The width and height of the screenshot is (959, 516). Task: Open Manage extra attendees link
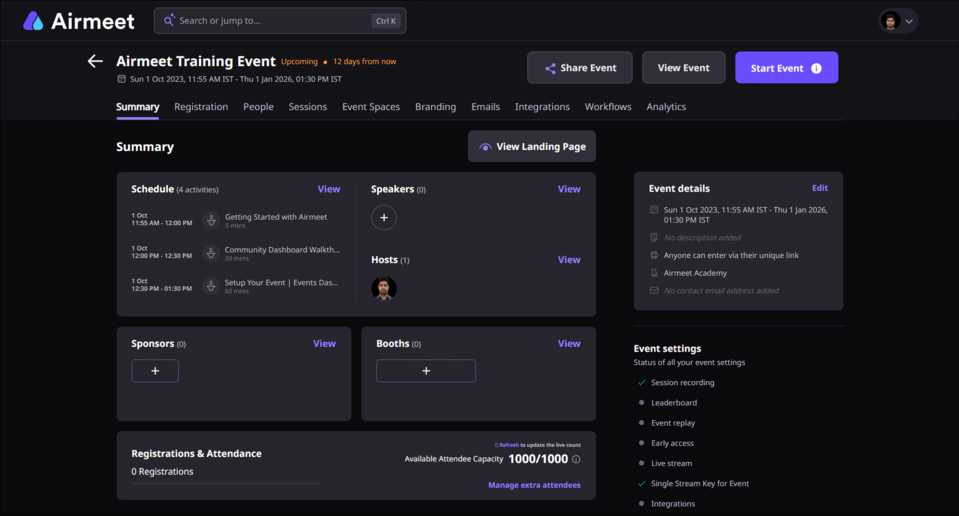(x=535, y=485)
